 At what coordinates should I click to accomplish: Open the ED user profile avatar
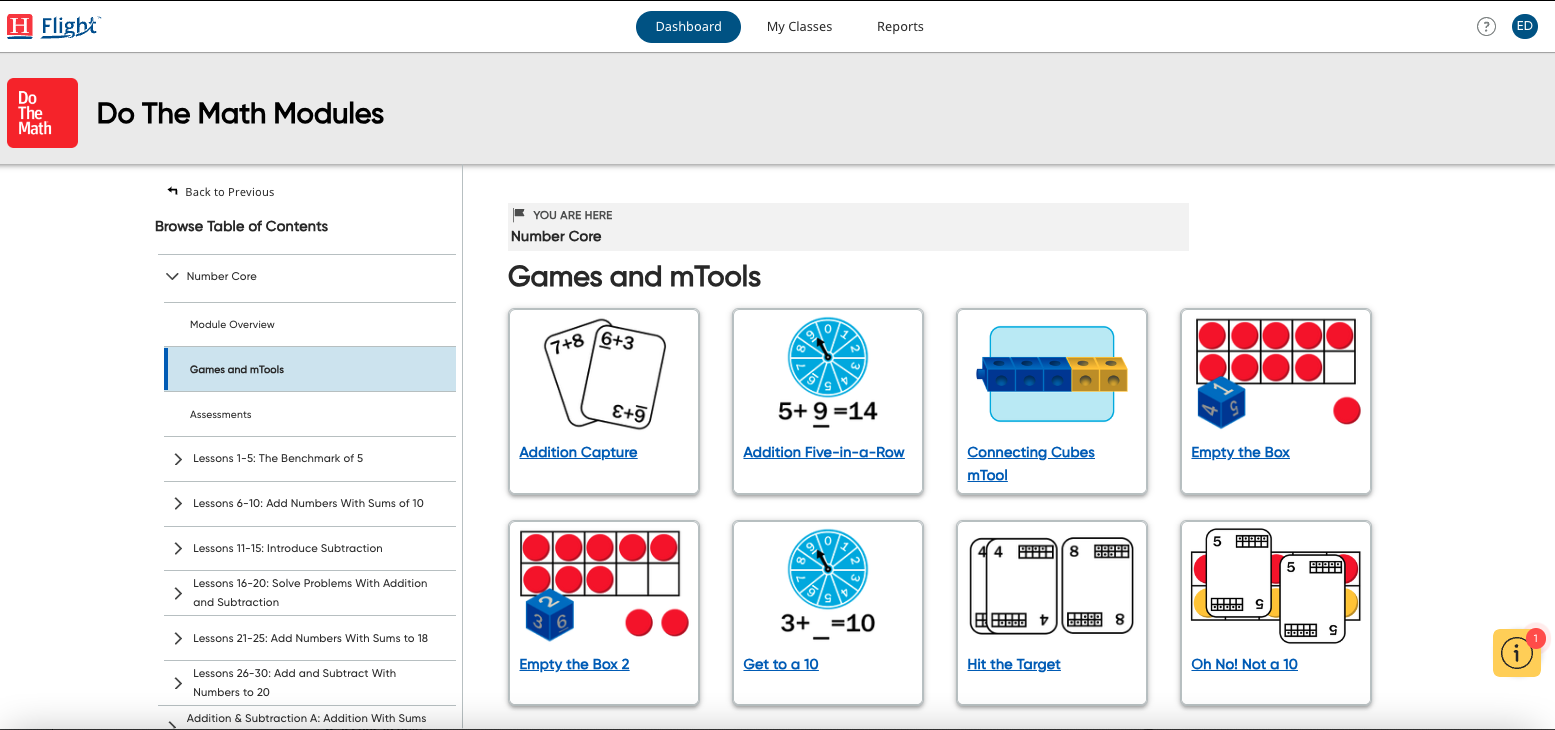(1524, 27)
